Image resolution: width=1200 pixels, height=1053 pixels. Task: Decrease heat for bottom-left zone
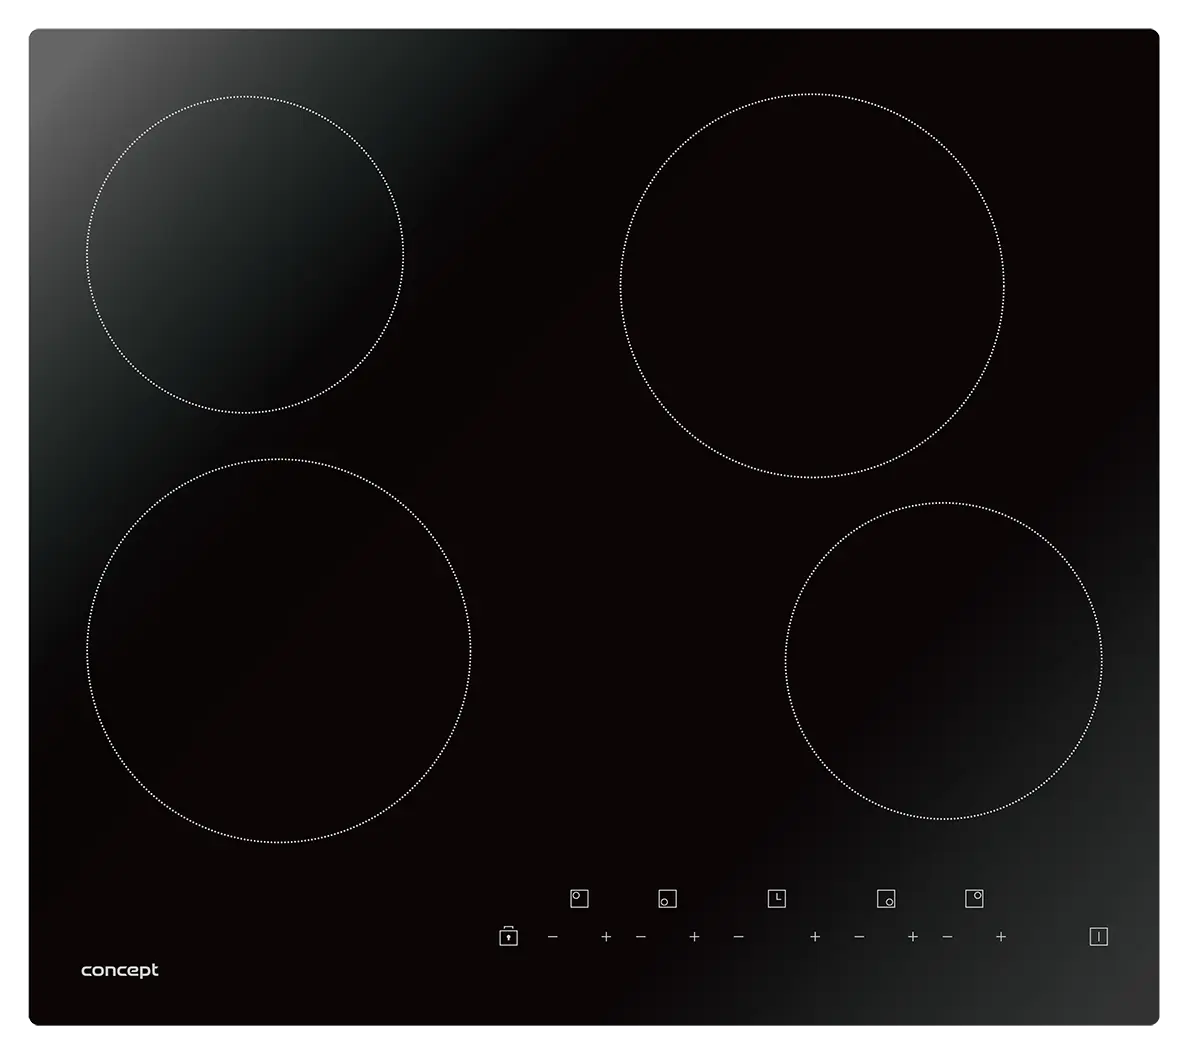point(641,937)
